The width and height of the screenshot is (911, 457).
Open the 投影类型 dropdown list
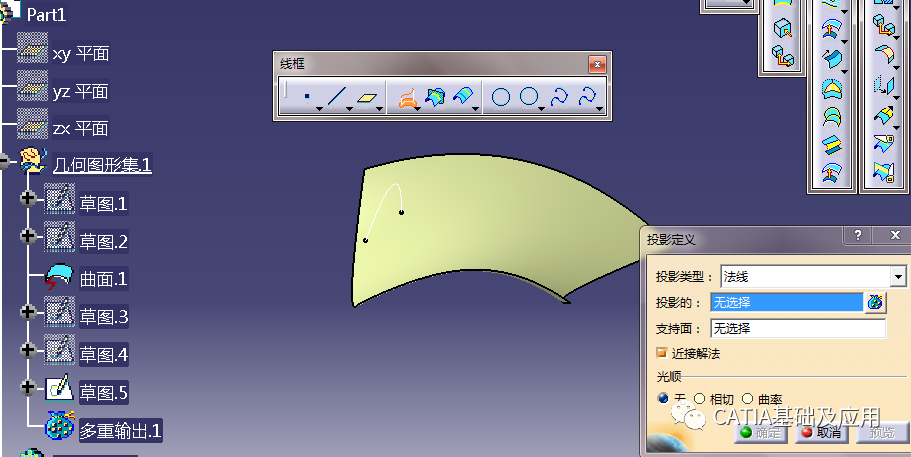tap(898, 276)
